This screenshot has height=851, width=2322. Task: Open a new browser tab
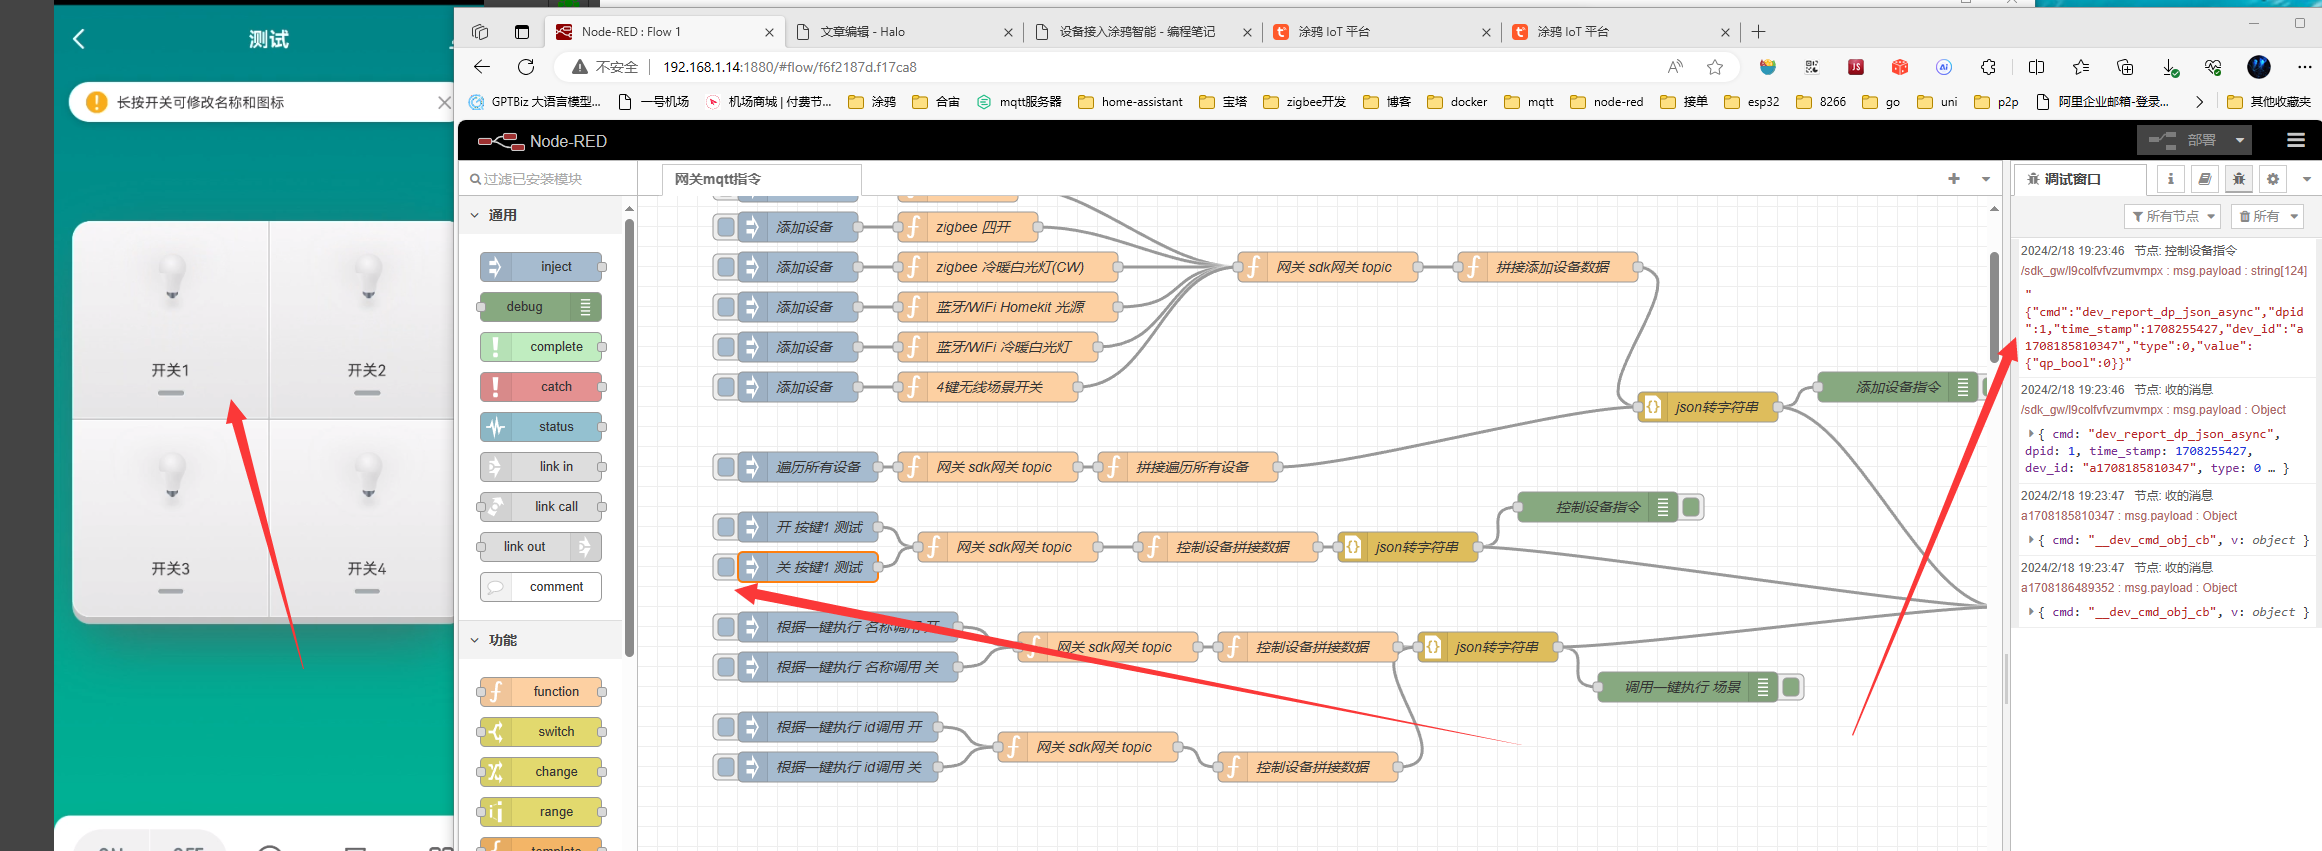click(1759, 32)
